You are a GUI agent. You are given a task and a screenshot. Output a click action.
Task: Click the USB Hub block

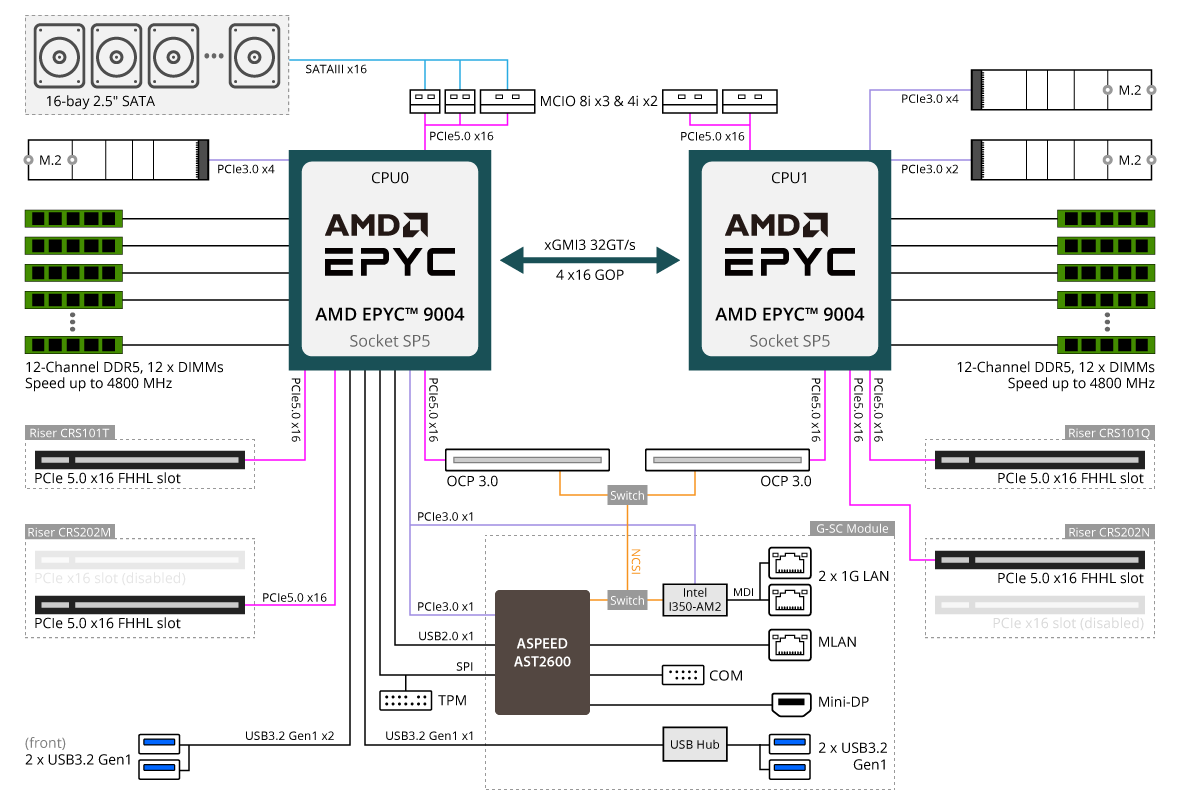[x=695, y=744]
